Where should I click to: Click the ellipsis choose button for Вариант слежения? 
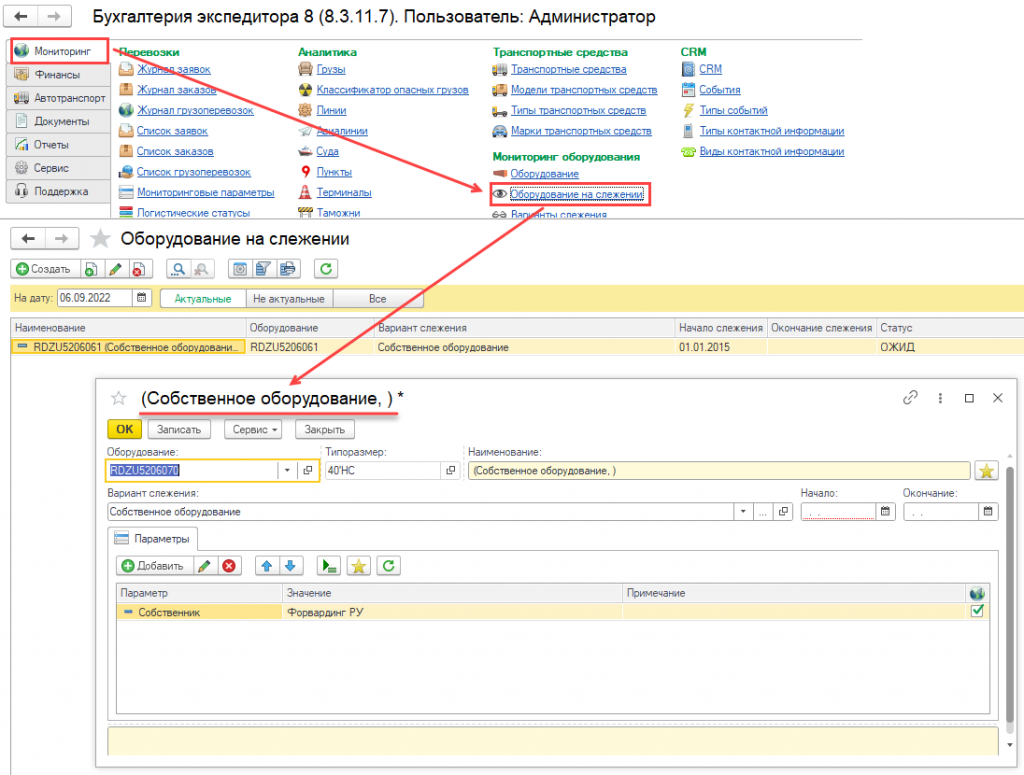[x=763, y=512]
